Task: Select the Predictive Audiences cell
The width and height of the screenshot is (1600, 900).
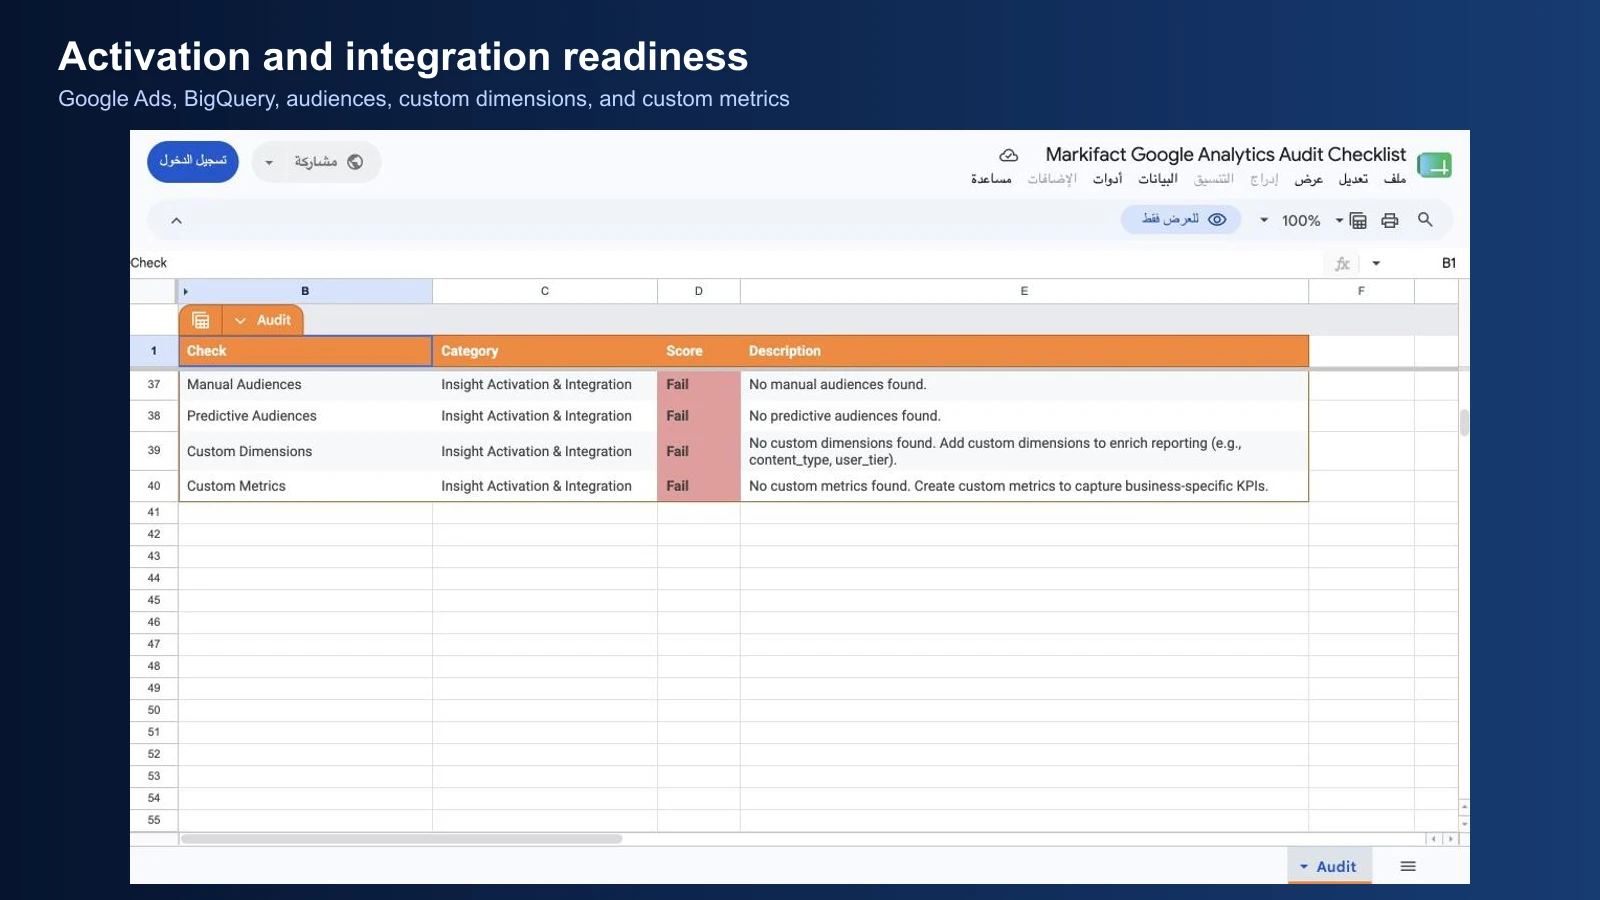Action: pyautogui.click(x=305, y=416)
